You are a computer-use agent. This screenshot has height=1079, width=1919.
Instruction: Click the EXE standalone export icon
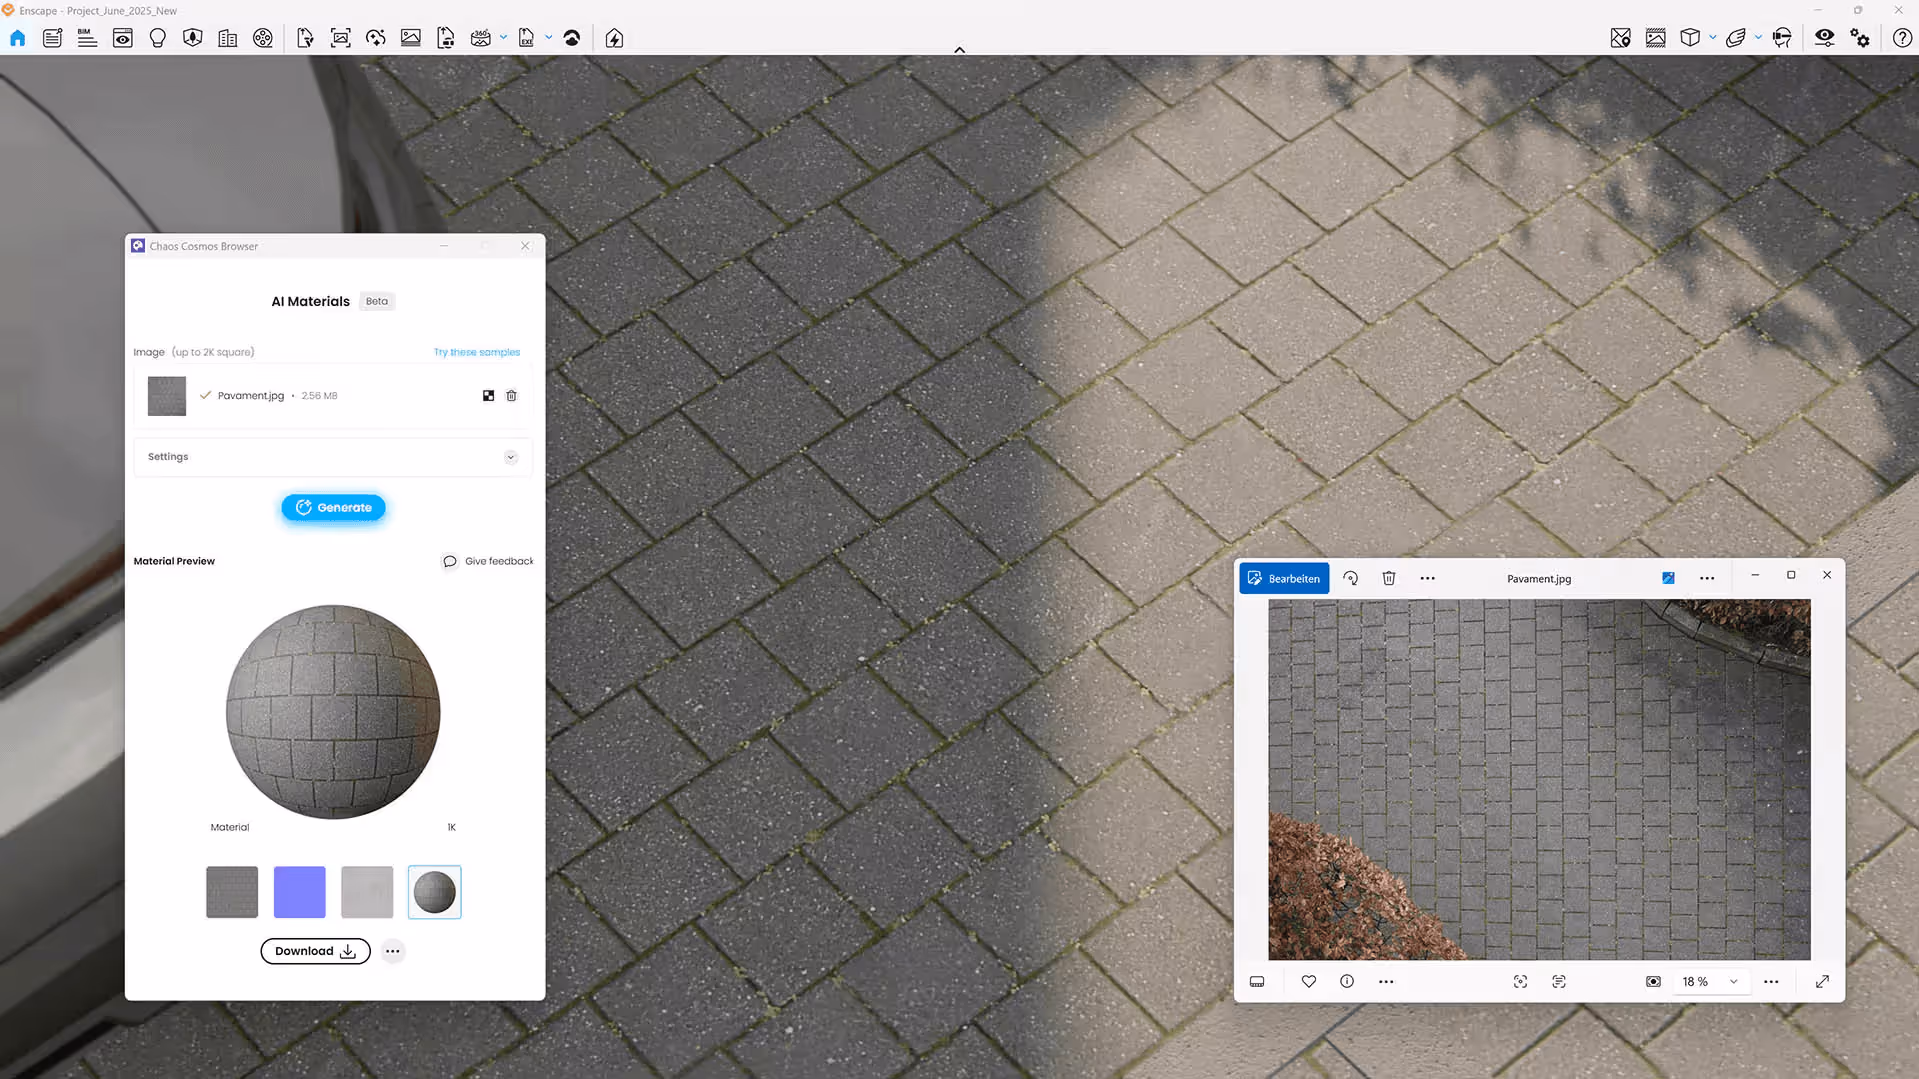[526, 38]
